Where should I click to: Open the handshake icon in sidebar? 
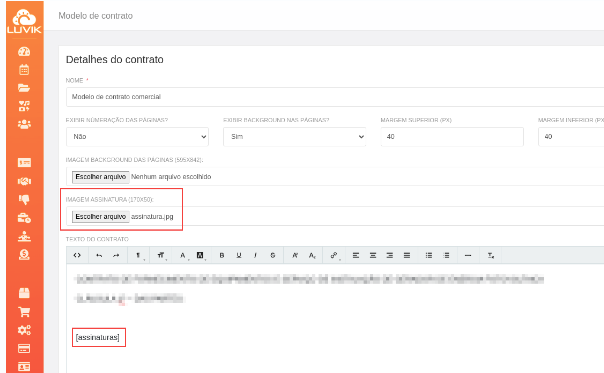[24, 181]
